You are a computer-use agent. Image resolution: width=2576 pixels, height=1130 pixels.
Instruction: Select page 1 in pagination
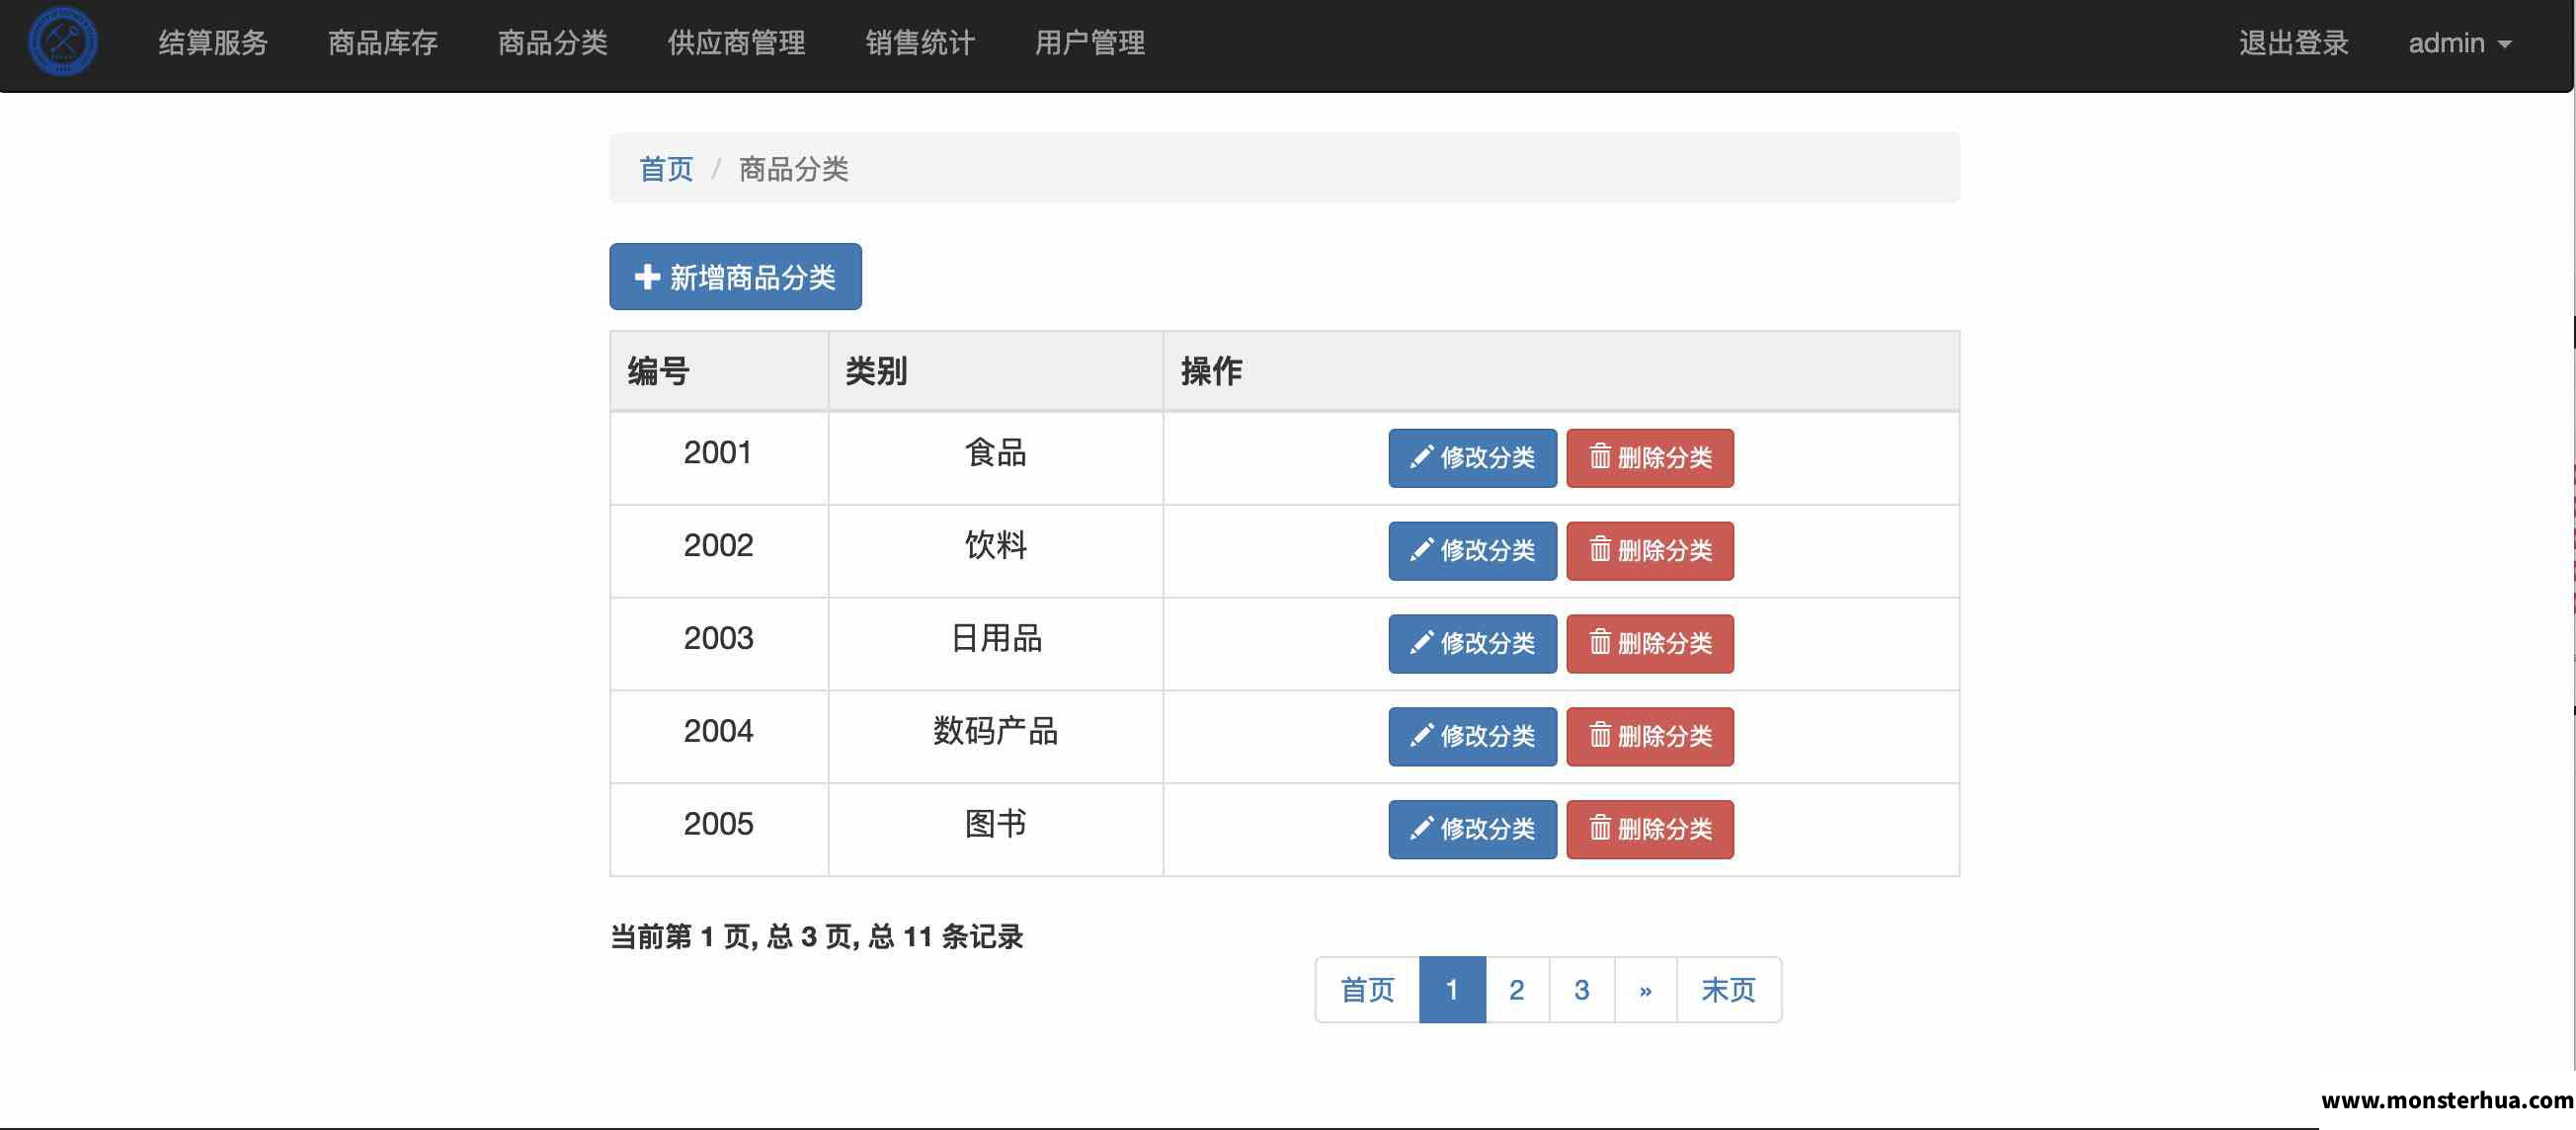(1452, 990)
